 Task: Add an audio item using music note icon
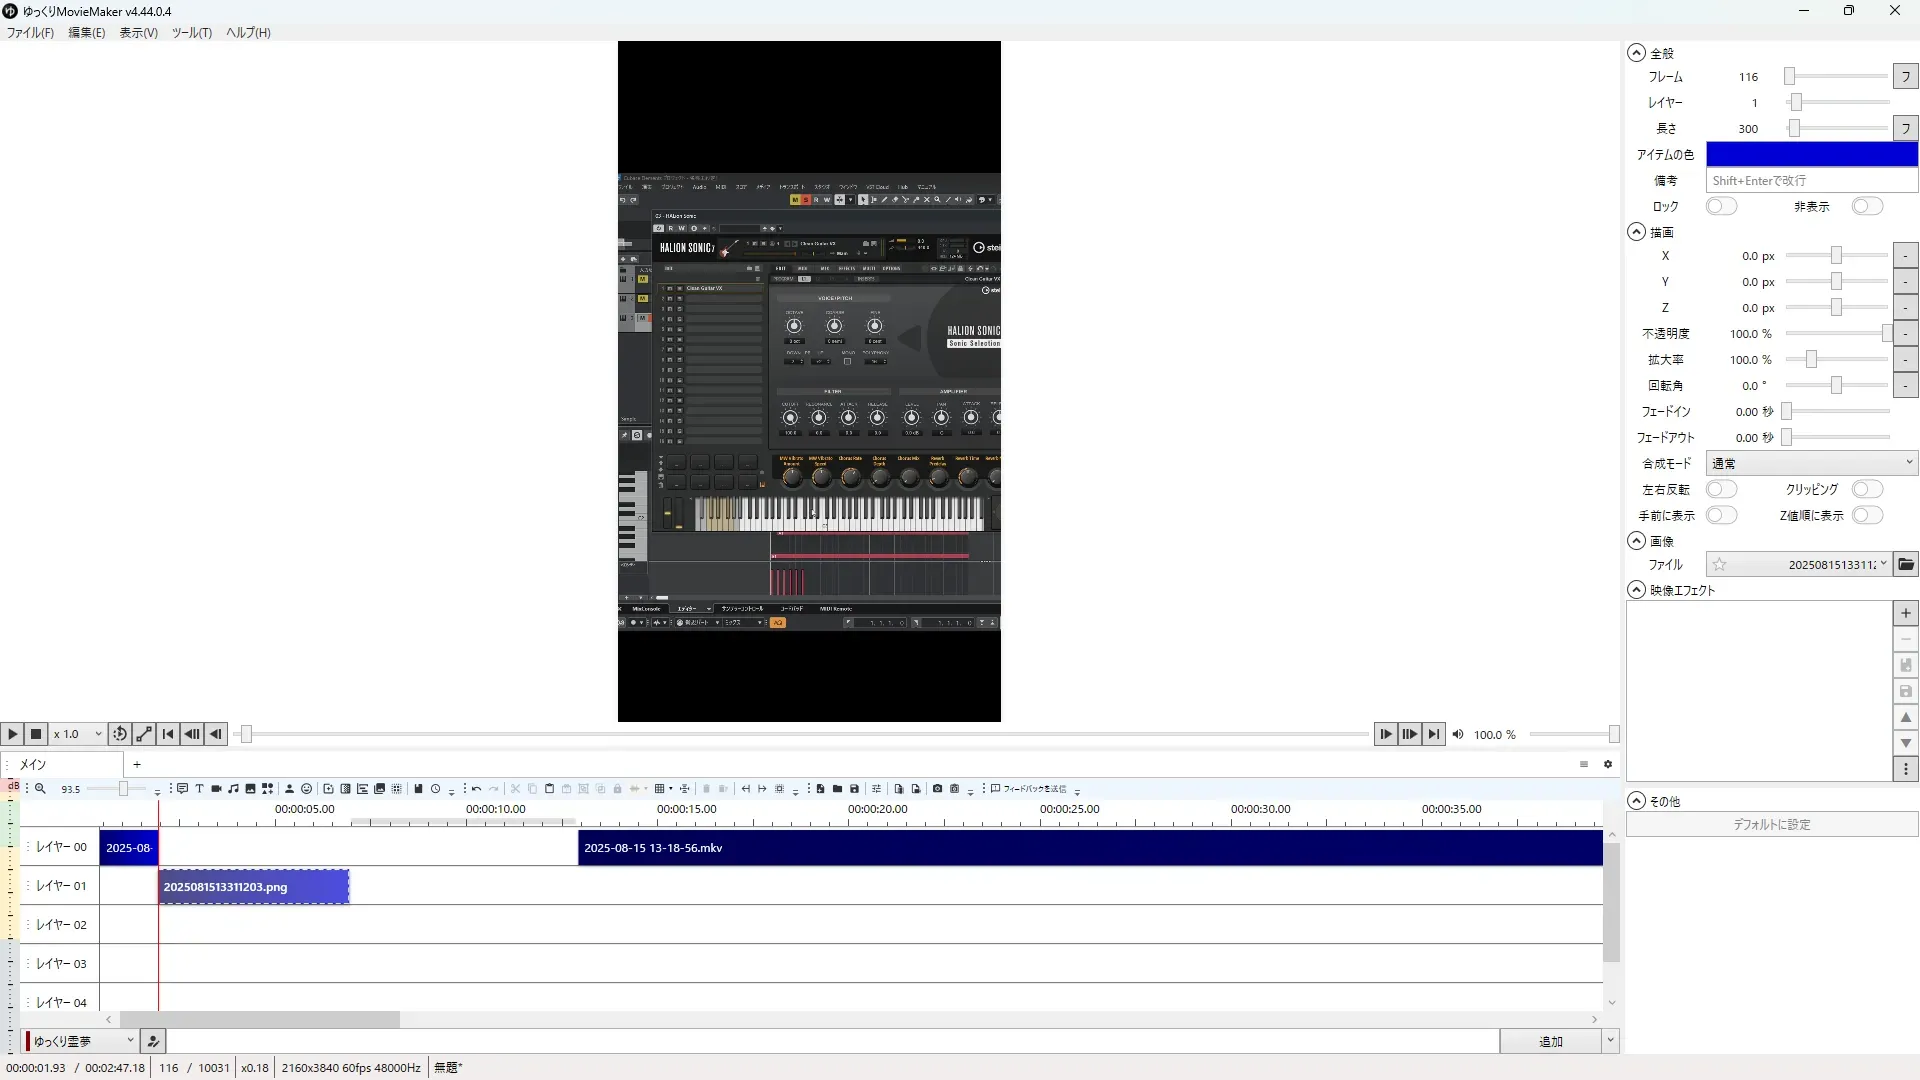(233, 789)
